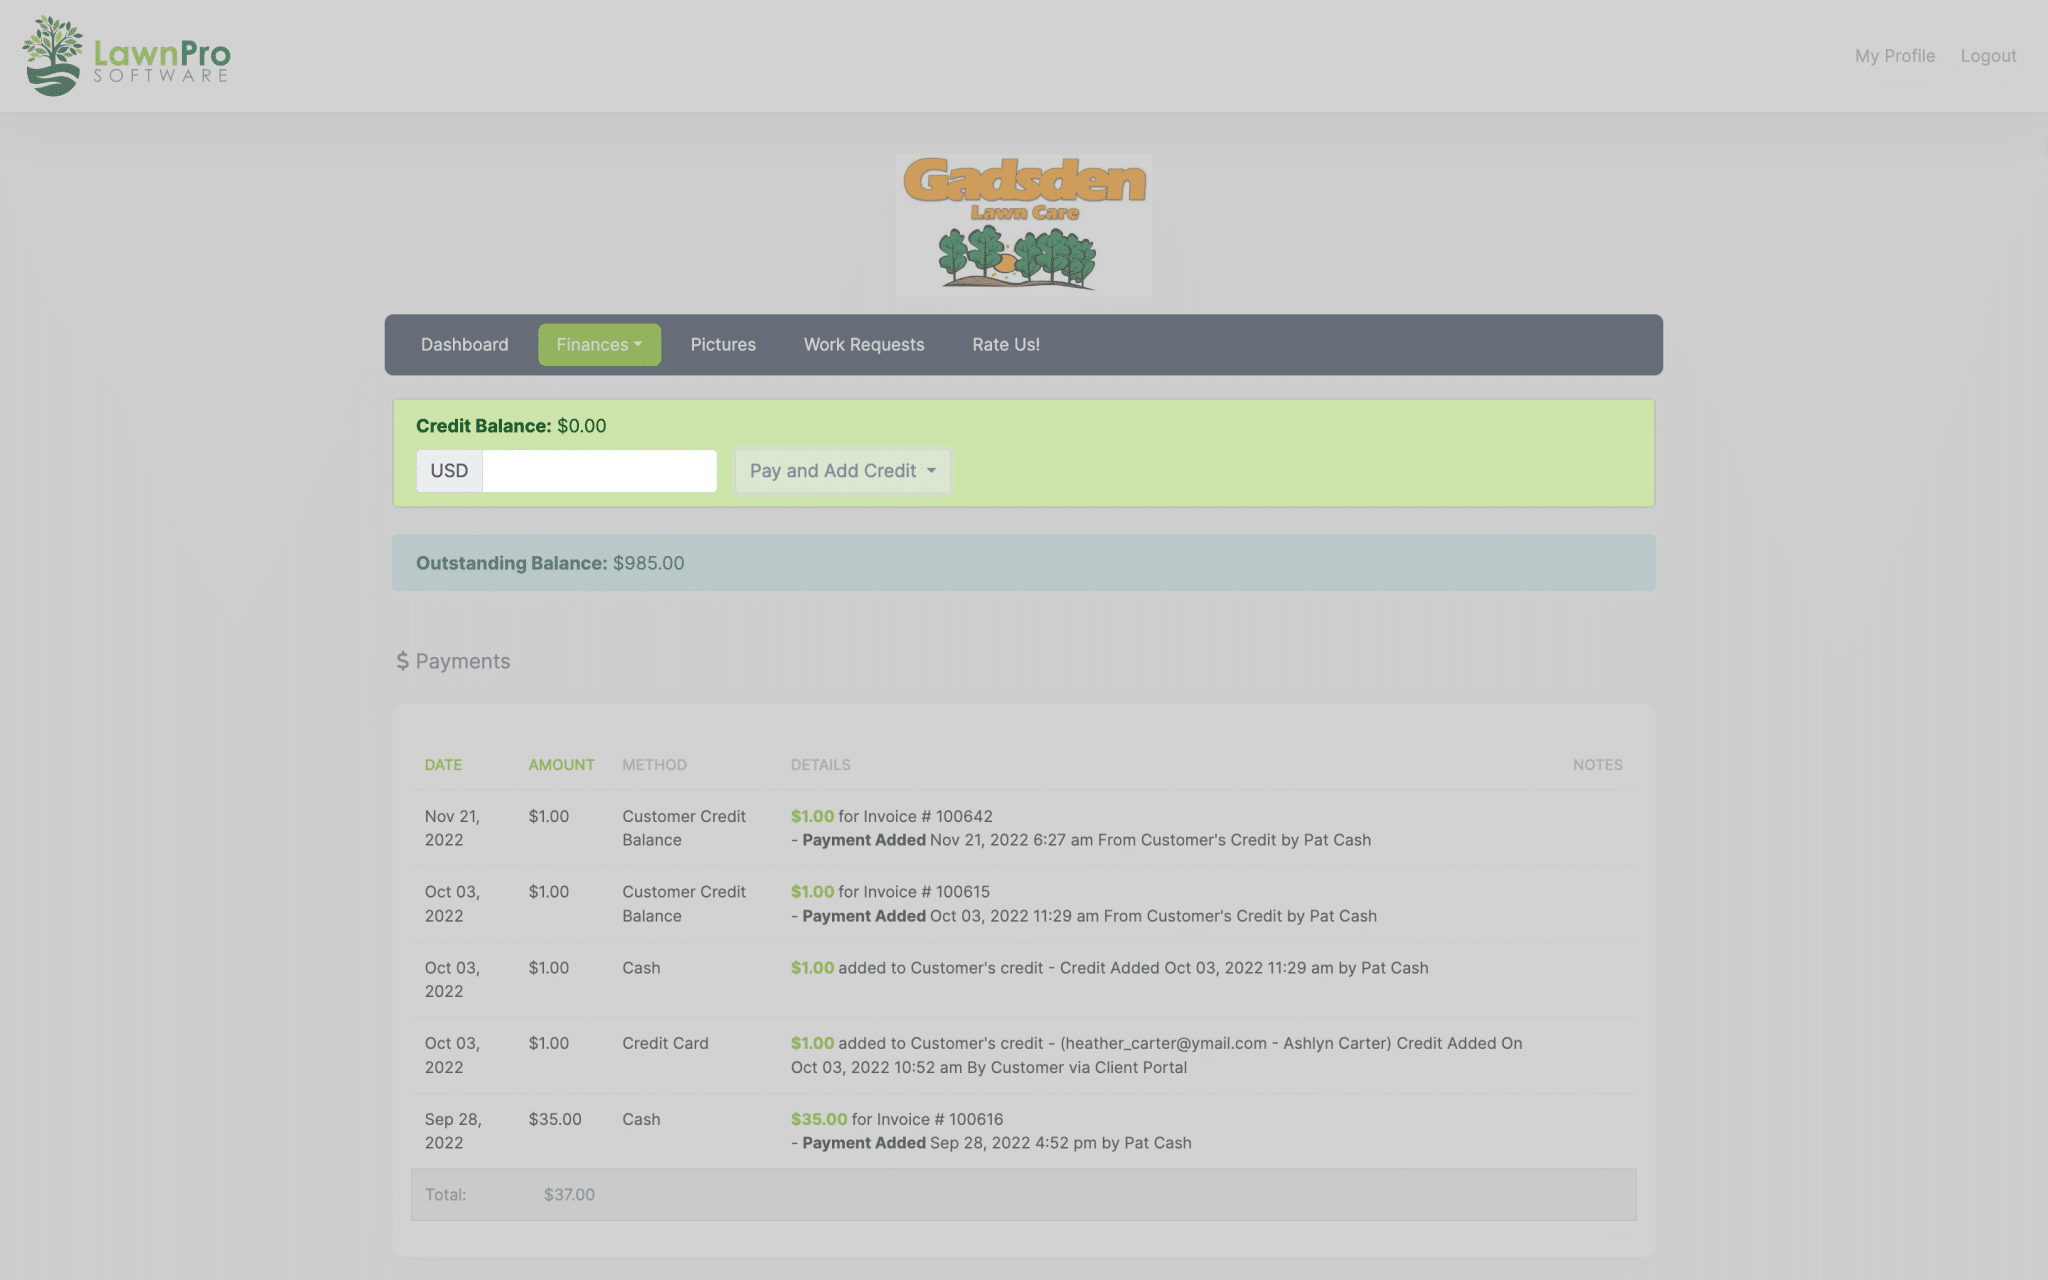Click inside the credit amount input field

(x=598, y=470)
